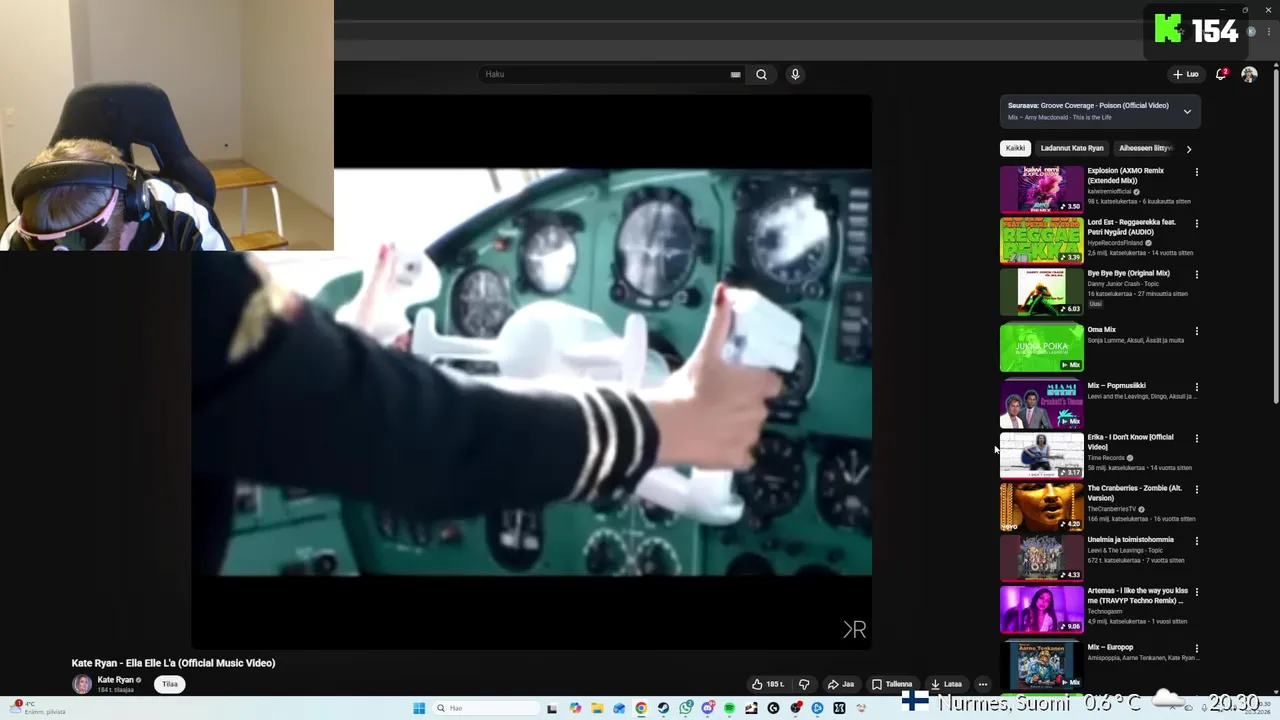The image size is (1280, 720).
Task: Save video with the Tallenna bookmark button
Action: point(892,684)
